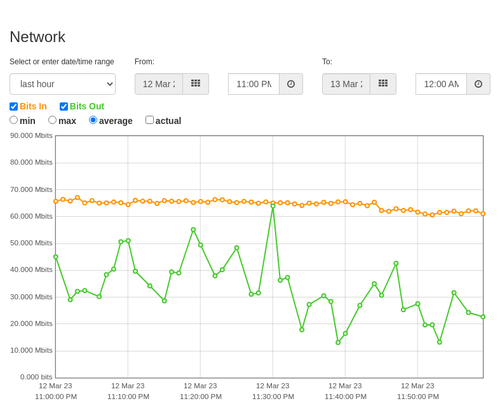Viewport: 500px width, 403px height.
Task: Click the 'Select or enter date/time range' label
Action: click(62, 62)
